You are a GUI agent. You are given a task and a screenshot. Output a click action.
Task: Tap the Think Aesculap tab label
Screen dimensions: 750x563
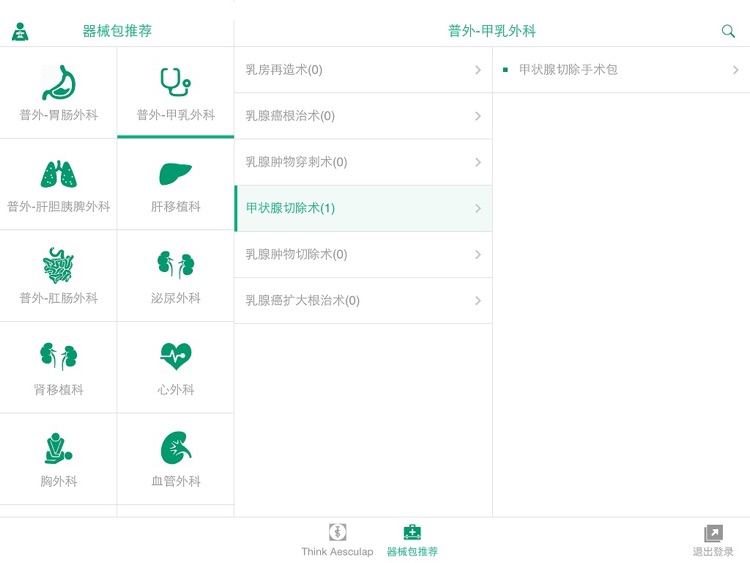(337, 552)
